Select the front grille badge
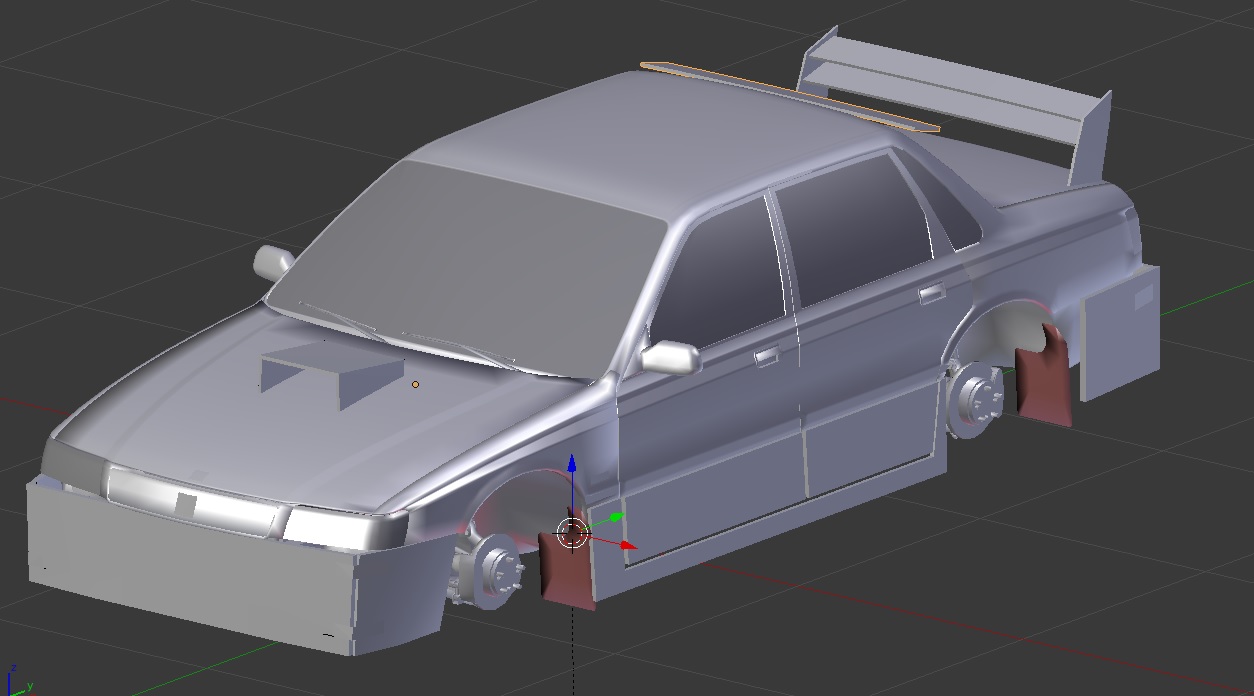The image size is (1254, 696). [x=185, y=505]
